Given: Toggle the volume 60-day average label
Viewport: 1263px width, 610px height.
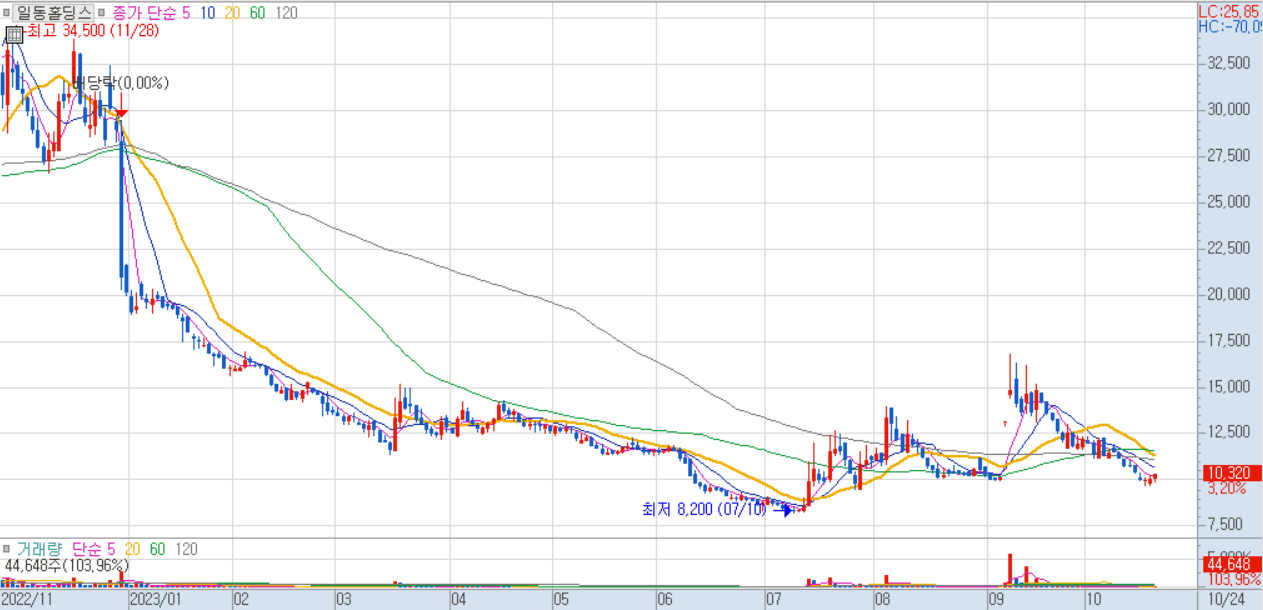Looking at the screenshot, I should (x=157, y=549).
